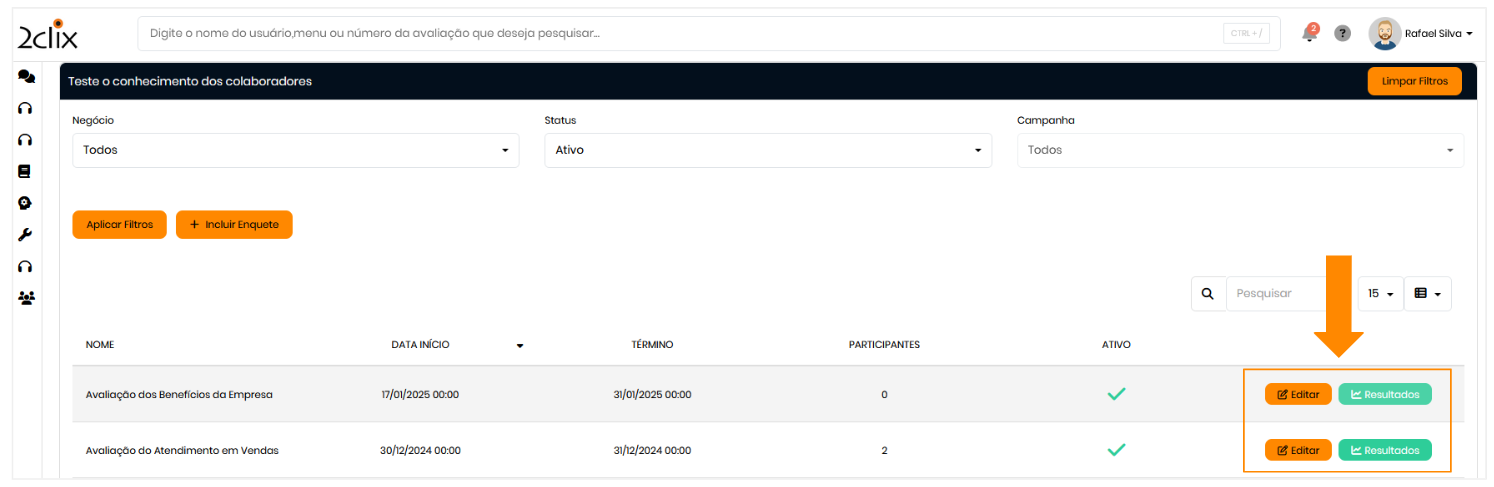Open the Rafael Silva user menu

(1421, 34)
